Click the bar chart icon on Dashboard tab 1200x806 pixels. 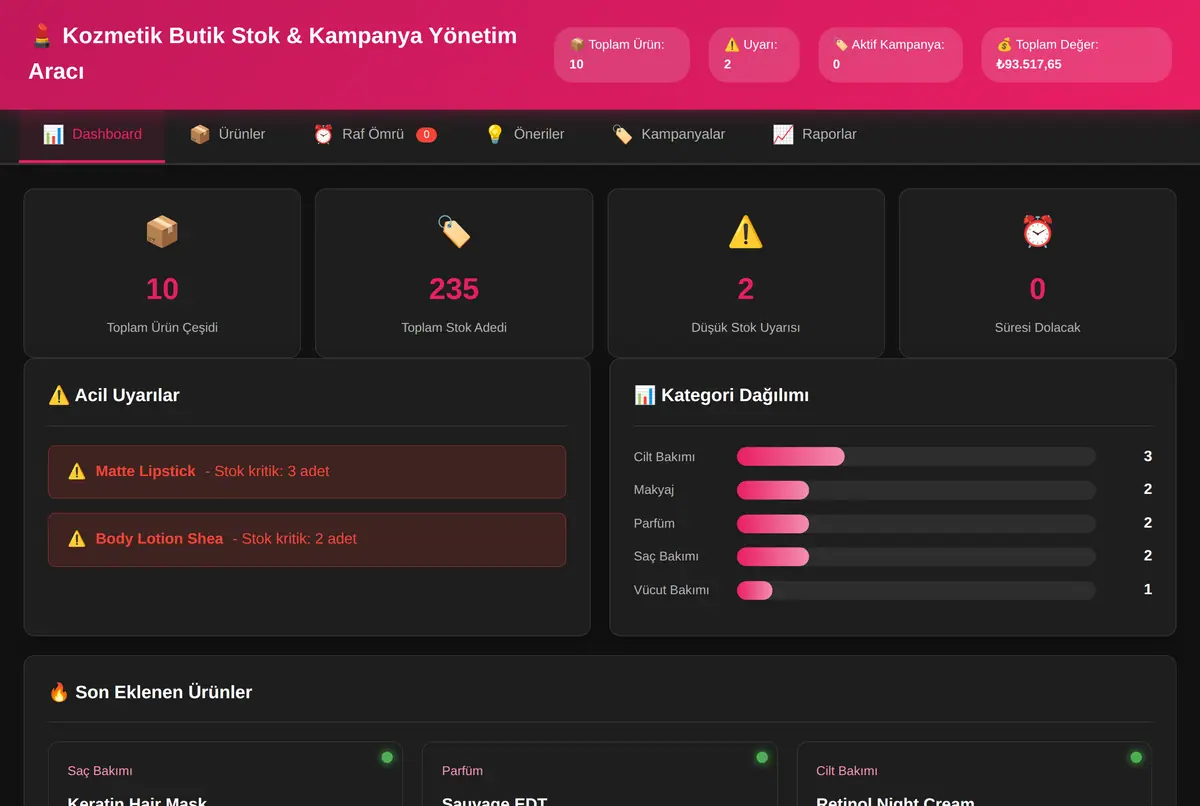pos(53,134)
